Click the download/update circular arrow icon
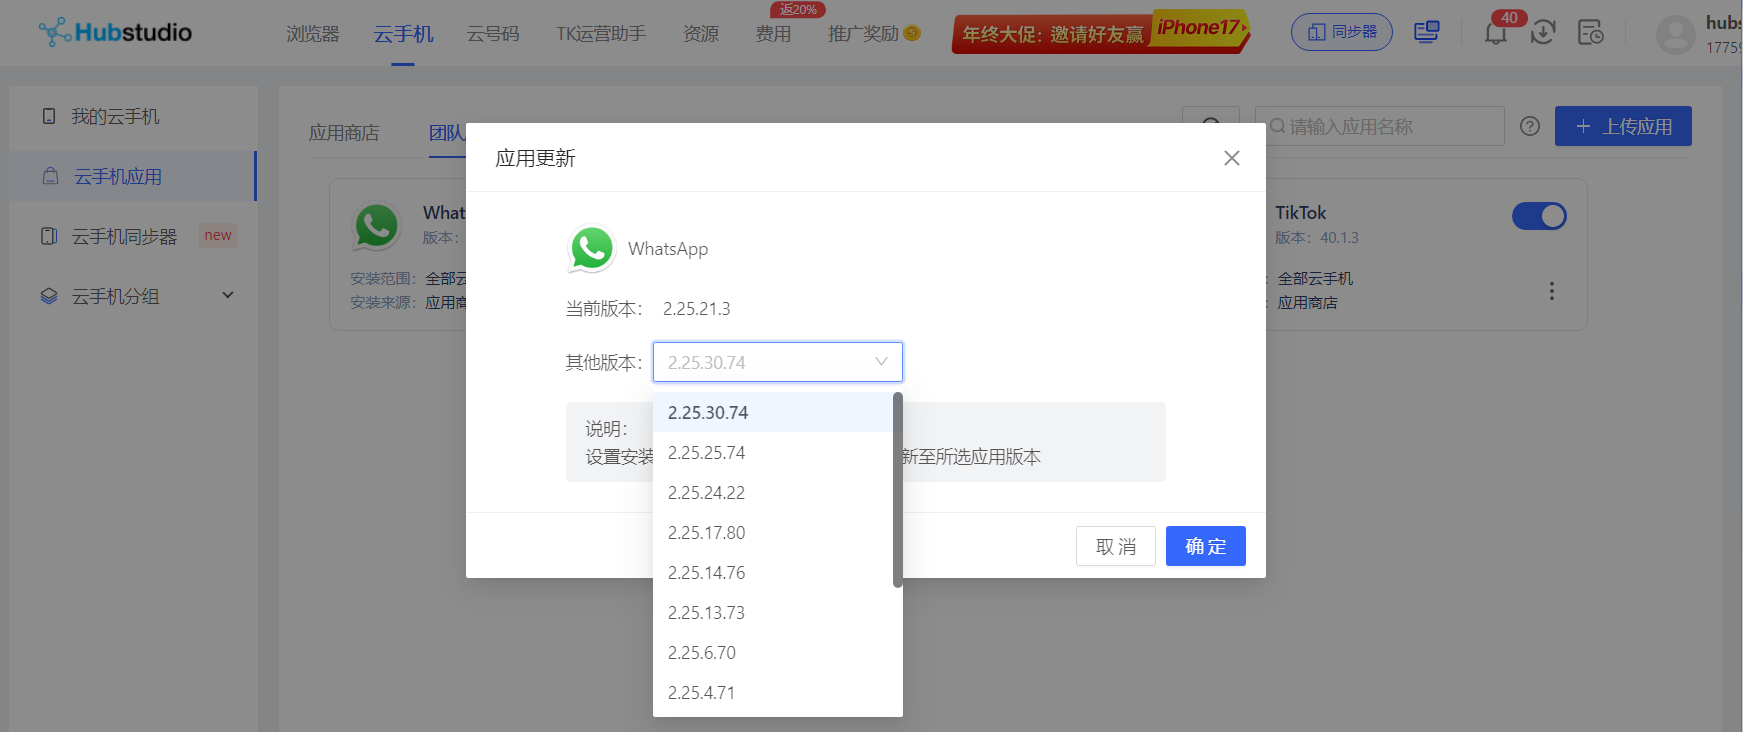1743x732 pixels. click(x=1543, y=32)
